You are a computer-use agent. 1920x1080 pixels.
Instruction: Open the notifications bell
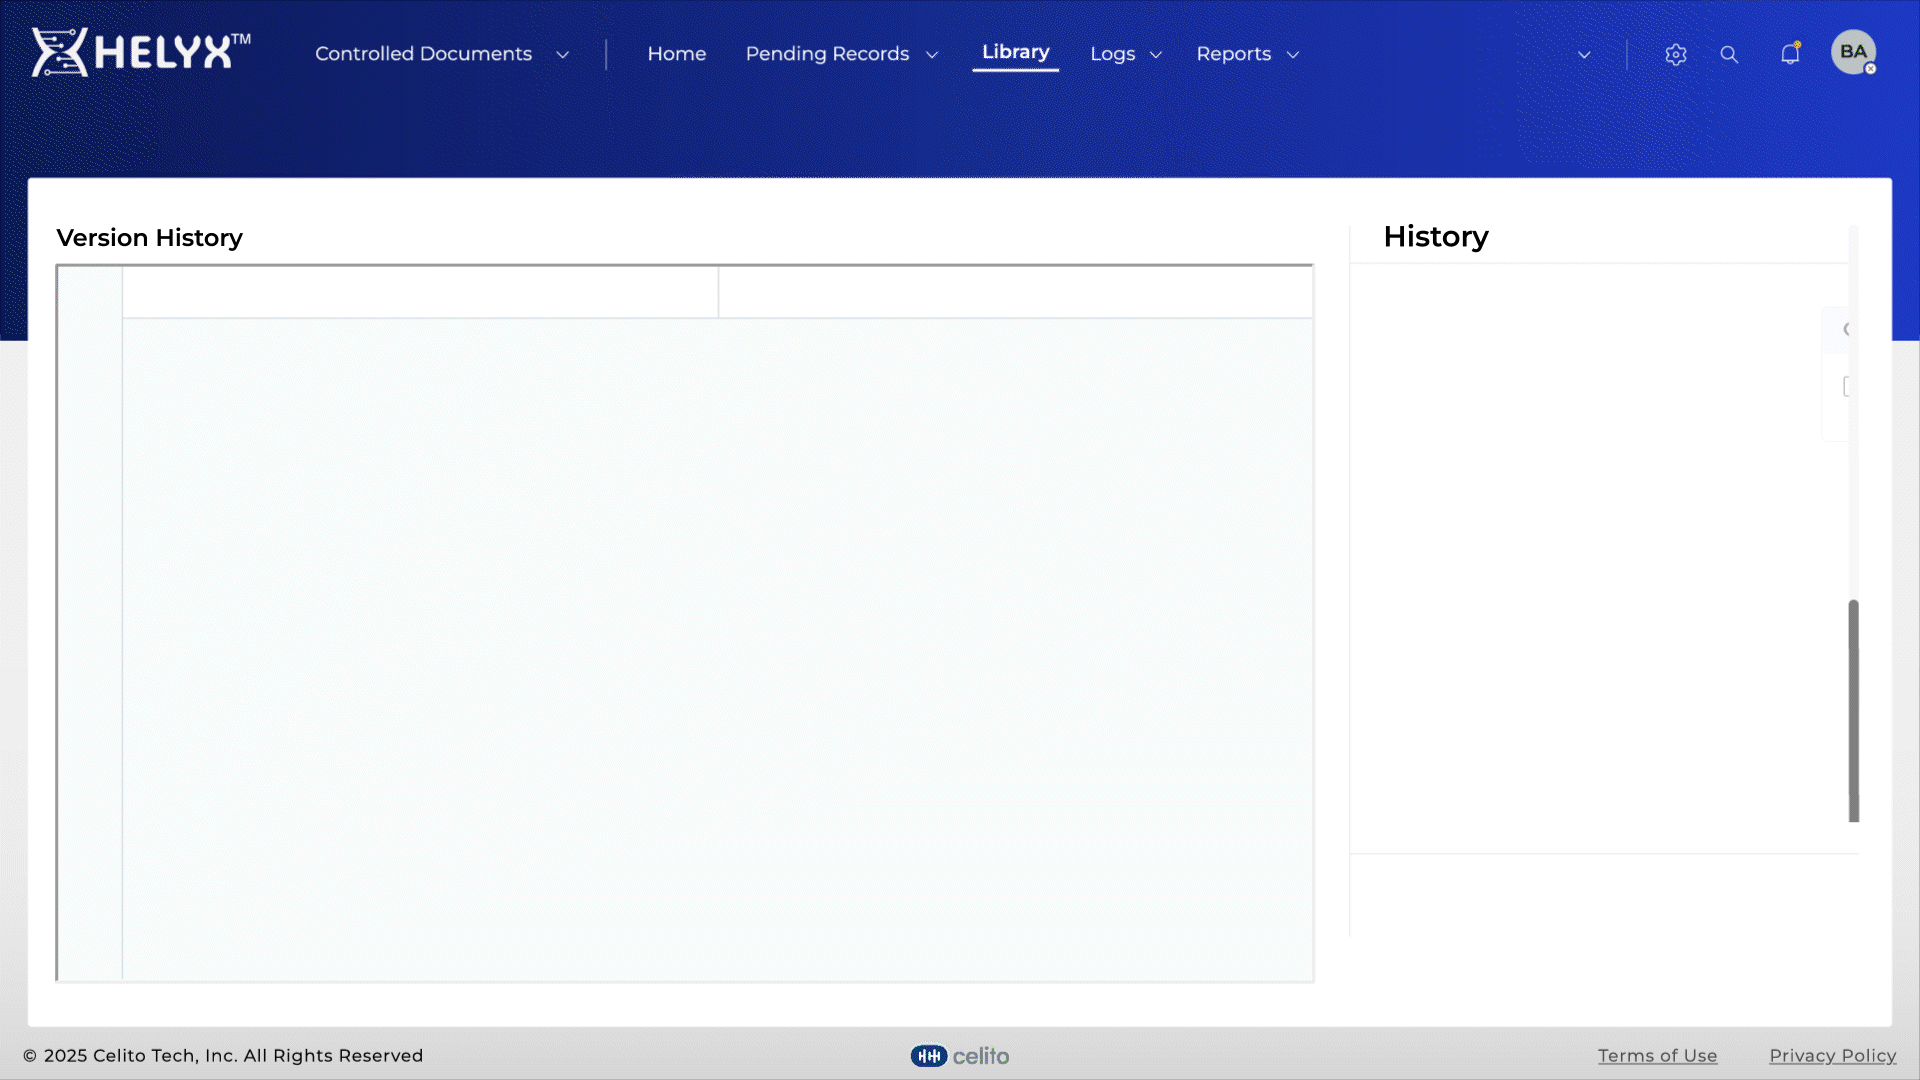point(1790,54)
